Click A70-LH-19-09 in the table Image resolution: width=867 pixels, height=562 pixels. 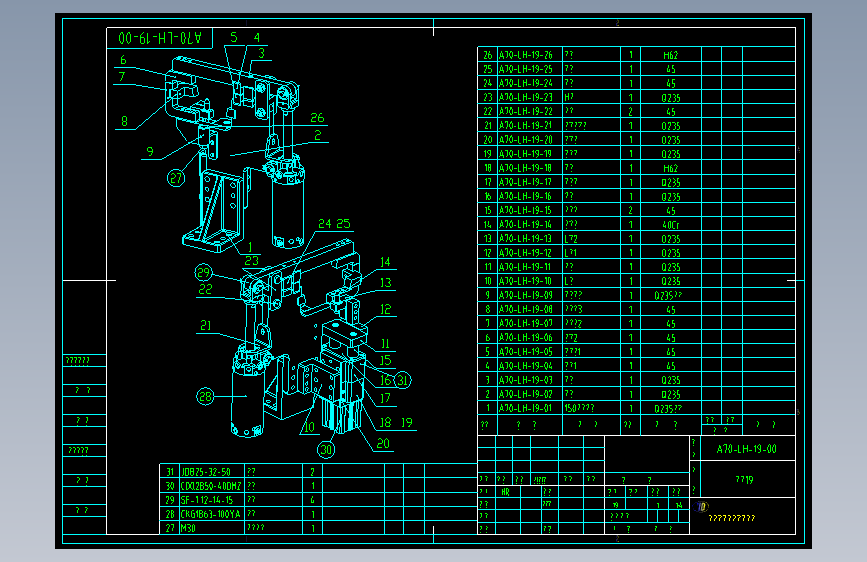coord(525,295)
